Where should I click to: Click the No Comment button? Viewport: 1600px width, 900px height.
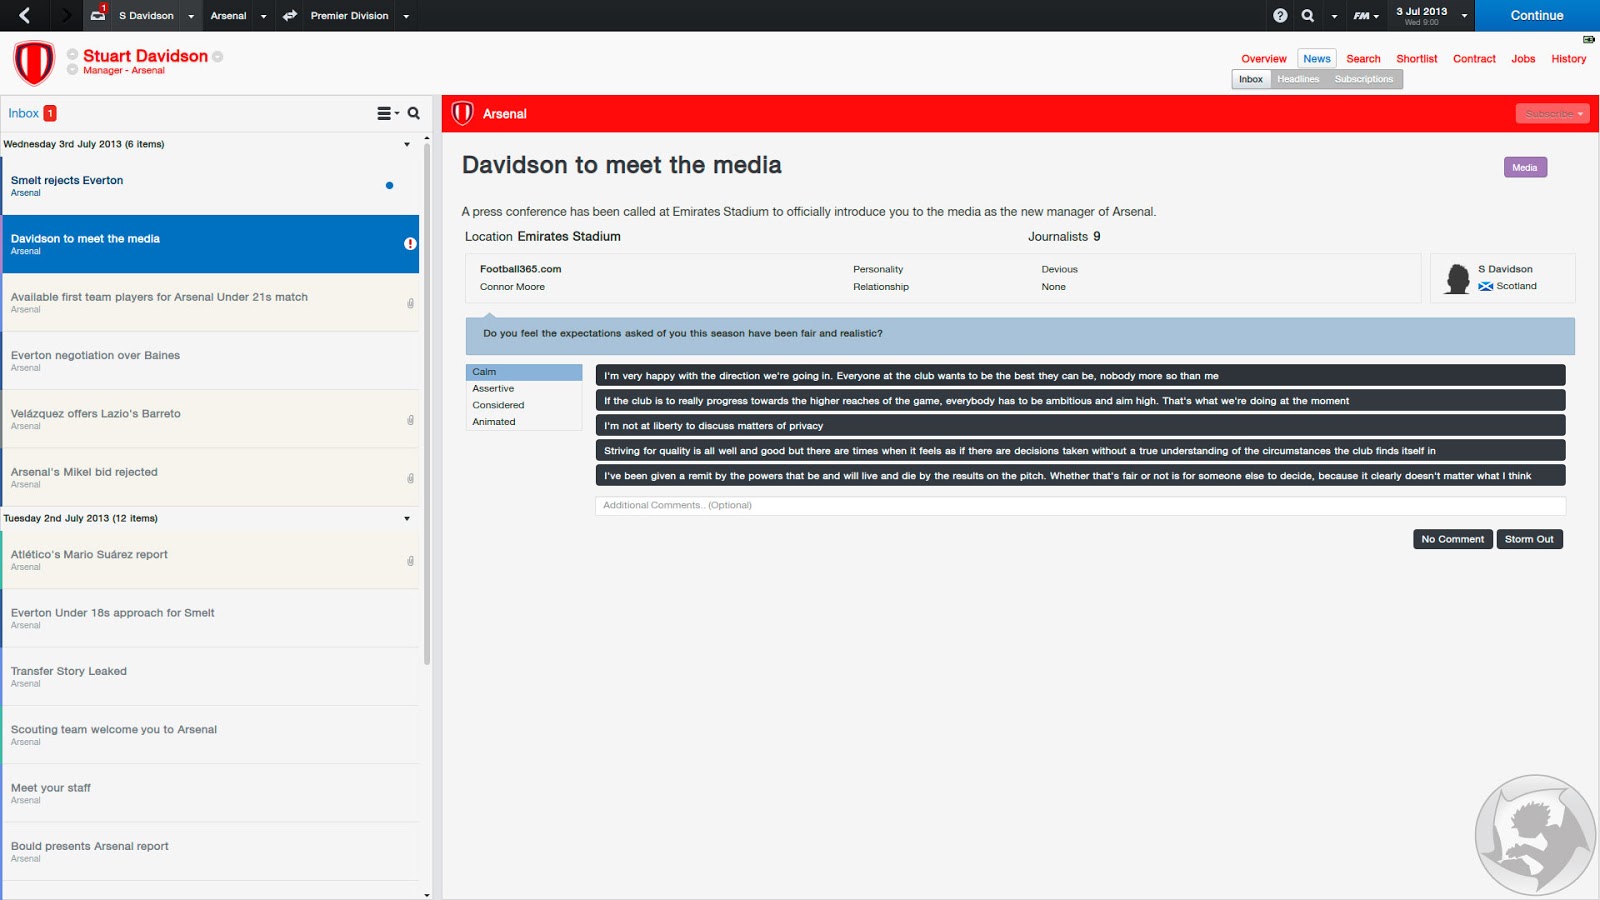click(1453, 539)
